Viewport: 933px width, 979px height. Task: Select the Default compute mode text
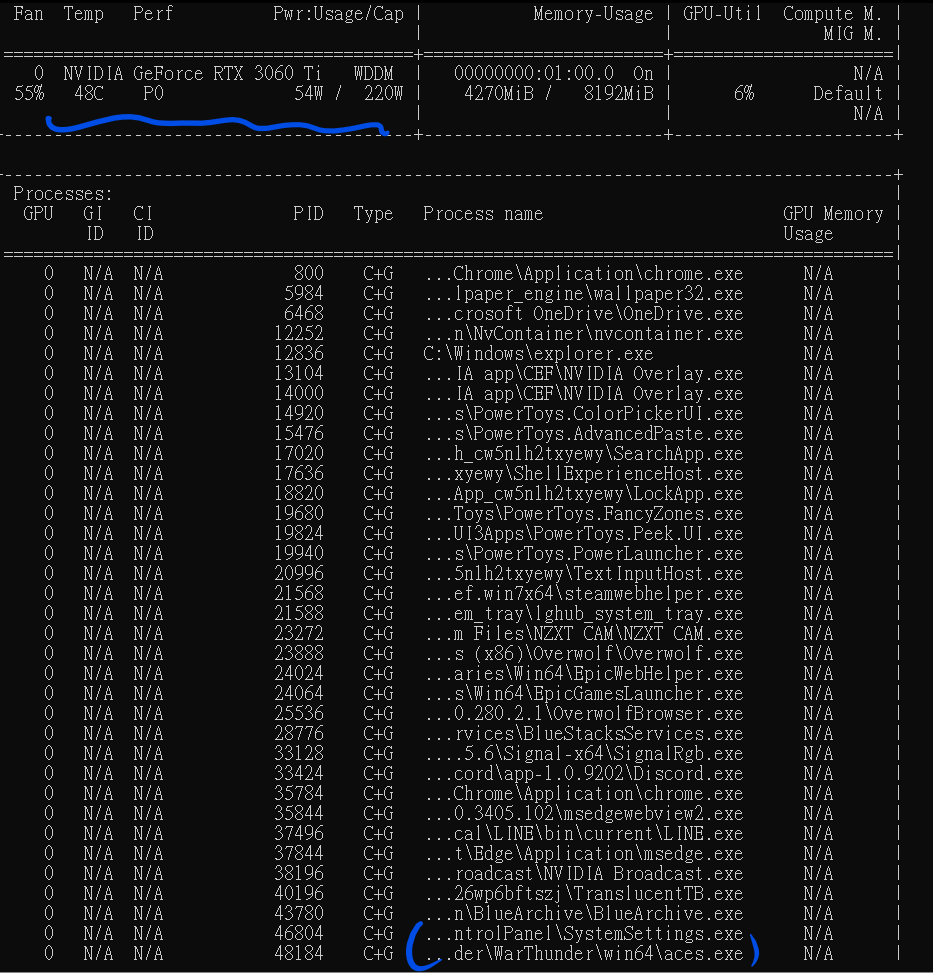pyautogui.click(x=848, y=94)
